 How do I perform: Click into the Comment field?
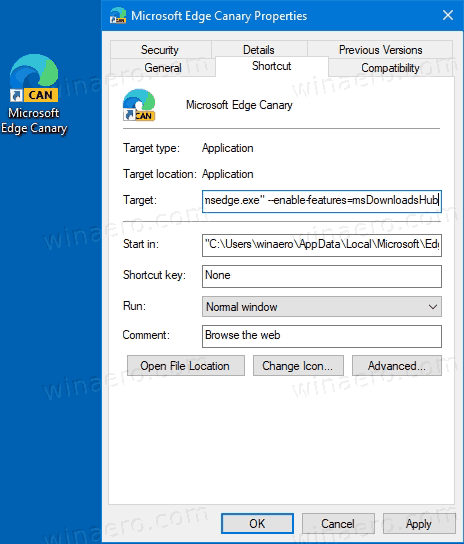coord(322,336)
